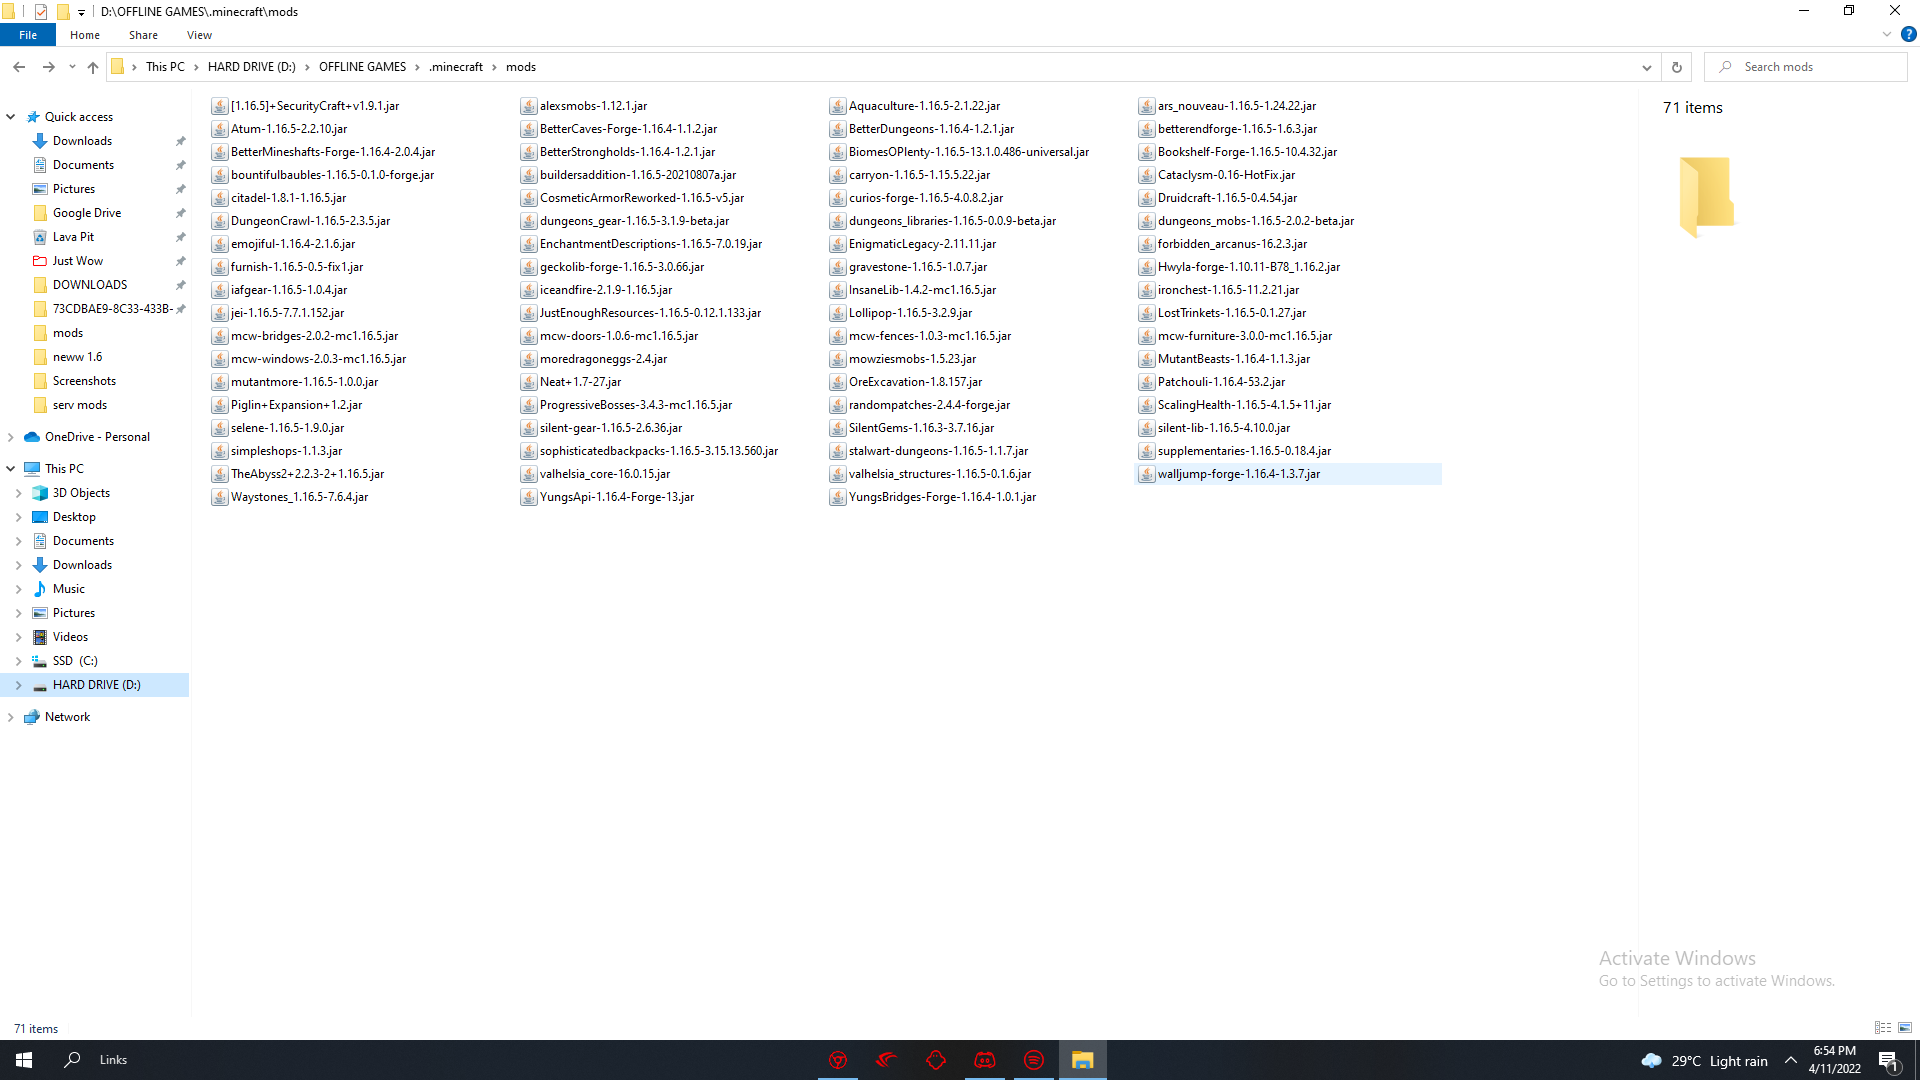1920x1080 pixels.
Task: Select the Lava Pit quick access item
Action: [73, 237]
